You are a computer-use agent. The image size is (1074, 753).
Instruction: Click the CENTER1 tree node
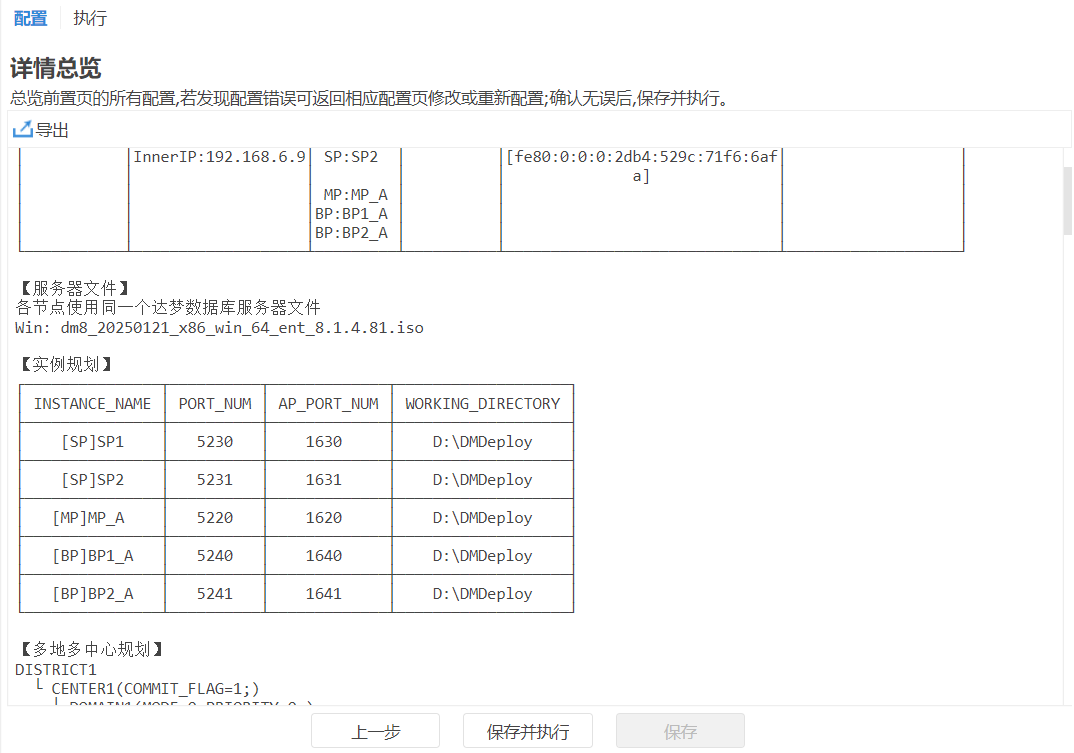tap(155, 688)
